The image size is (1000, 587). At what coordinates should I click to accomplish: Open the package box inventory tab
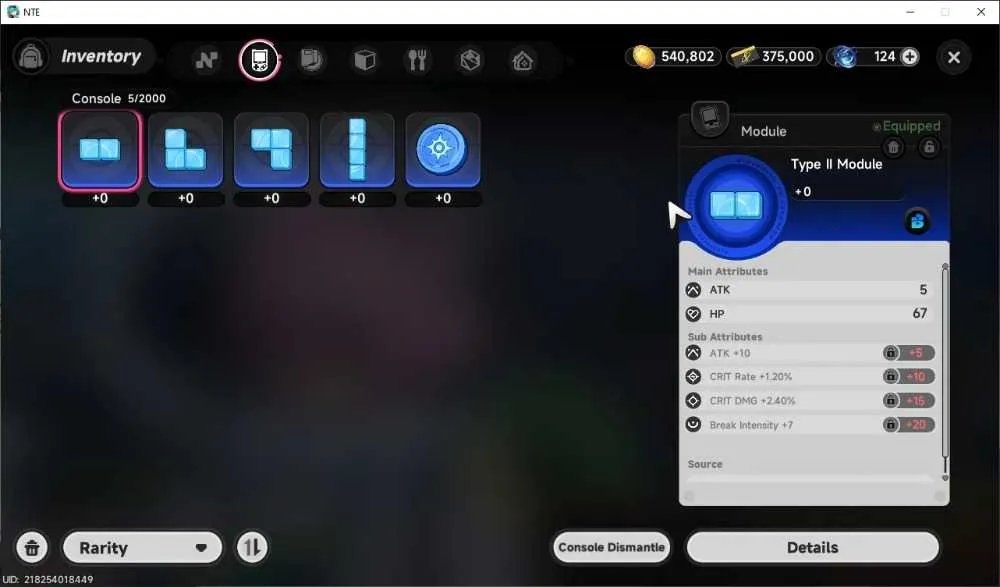(470, 60)
